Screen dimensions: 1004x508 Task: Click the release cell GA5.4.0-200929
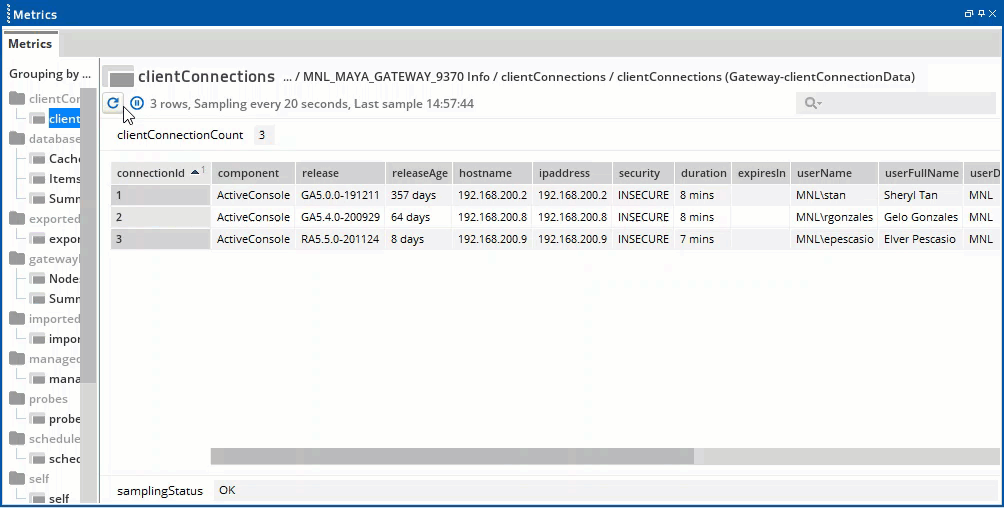pos(340,217)
